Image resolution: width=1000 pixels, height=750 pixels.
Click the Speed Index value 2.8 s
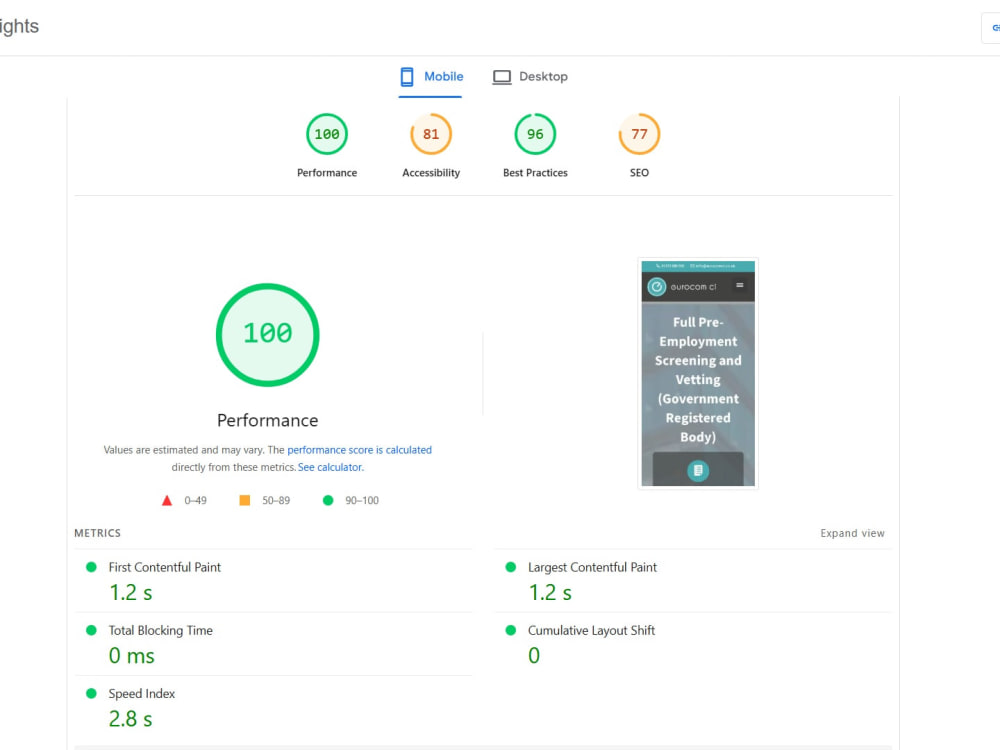point(131,719)
